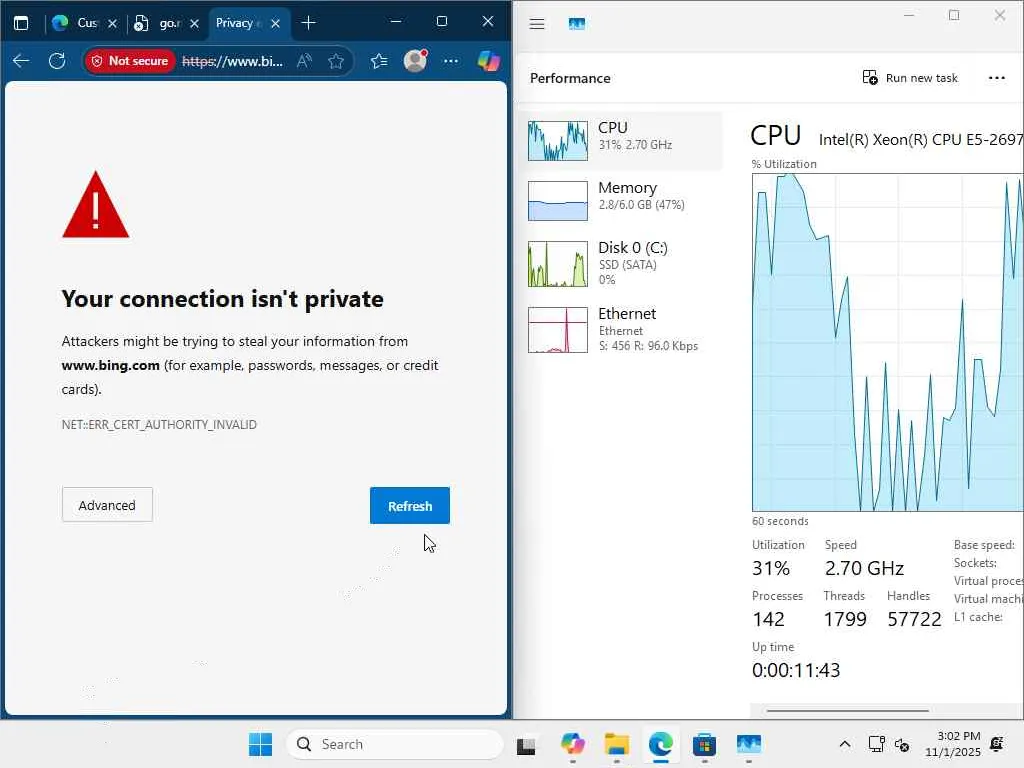Click the NET::ERR_CERT_AUTHORITY_INVALID error code
This screenshot has width=1024, height=768.
(159, 424)
